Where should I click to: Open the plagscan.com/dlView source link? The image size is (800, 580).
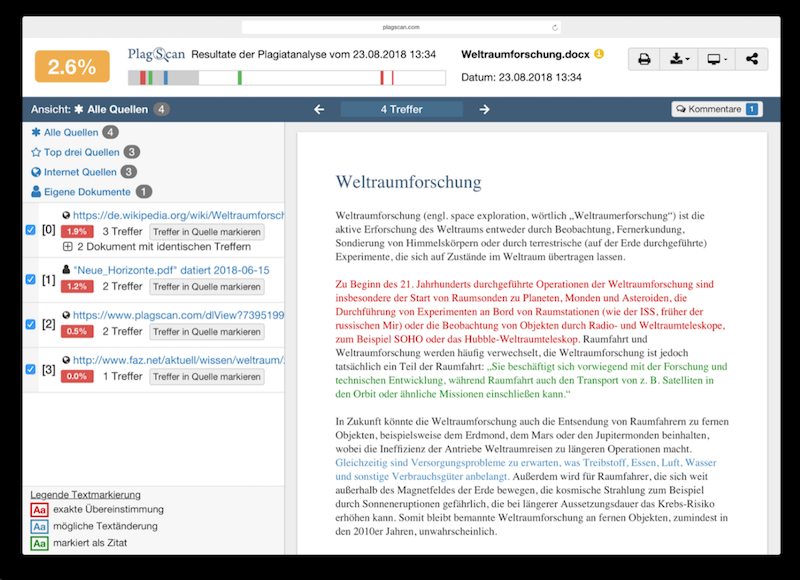coord(179,315)
